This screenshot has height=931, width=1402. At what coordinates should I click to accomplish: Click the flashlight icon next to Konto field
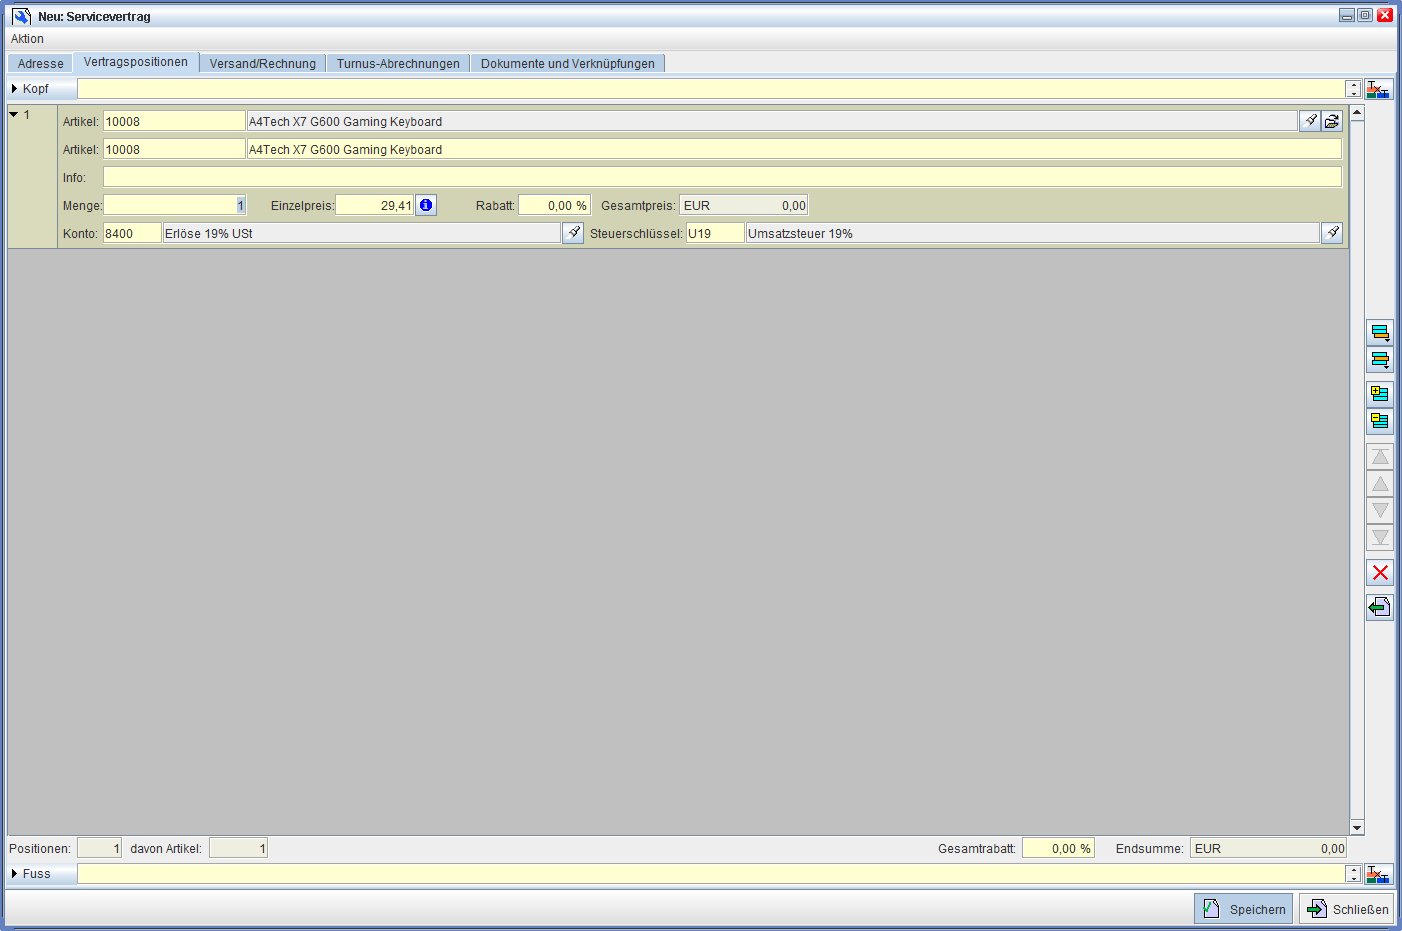573,233
